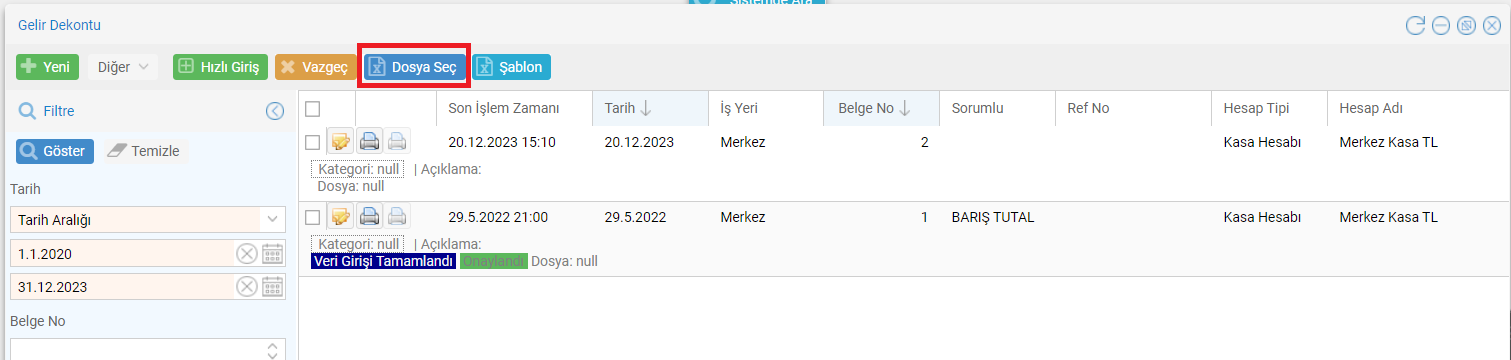The image size is (1511, 360).
Task: Open the calendar picker next to 1.1.2020
Action: point(273,254)
